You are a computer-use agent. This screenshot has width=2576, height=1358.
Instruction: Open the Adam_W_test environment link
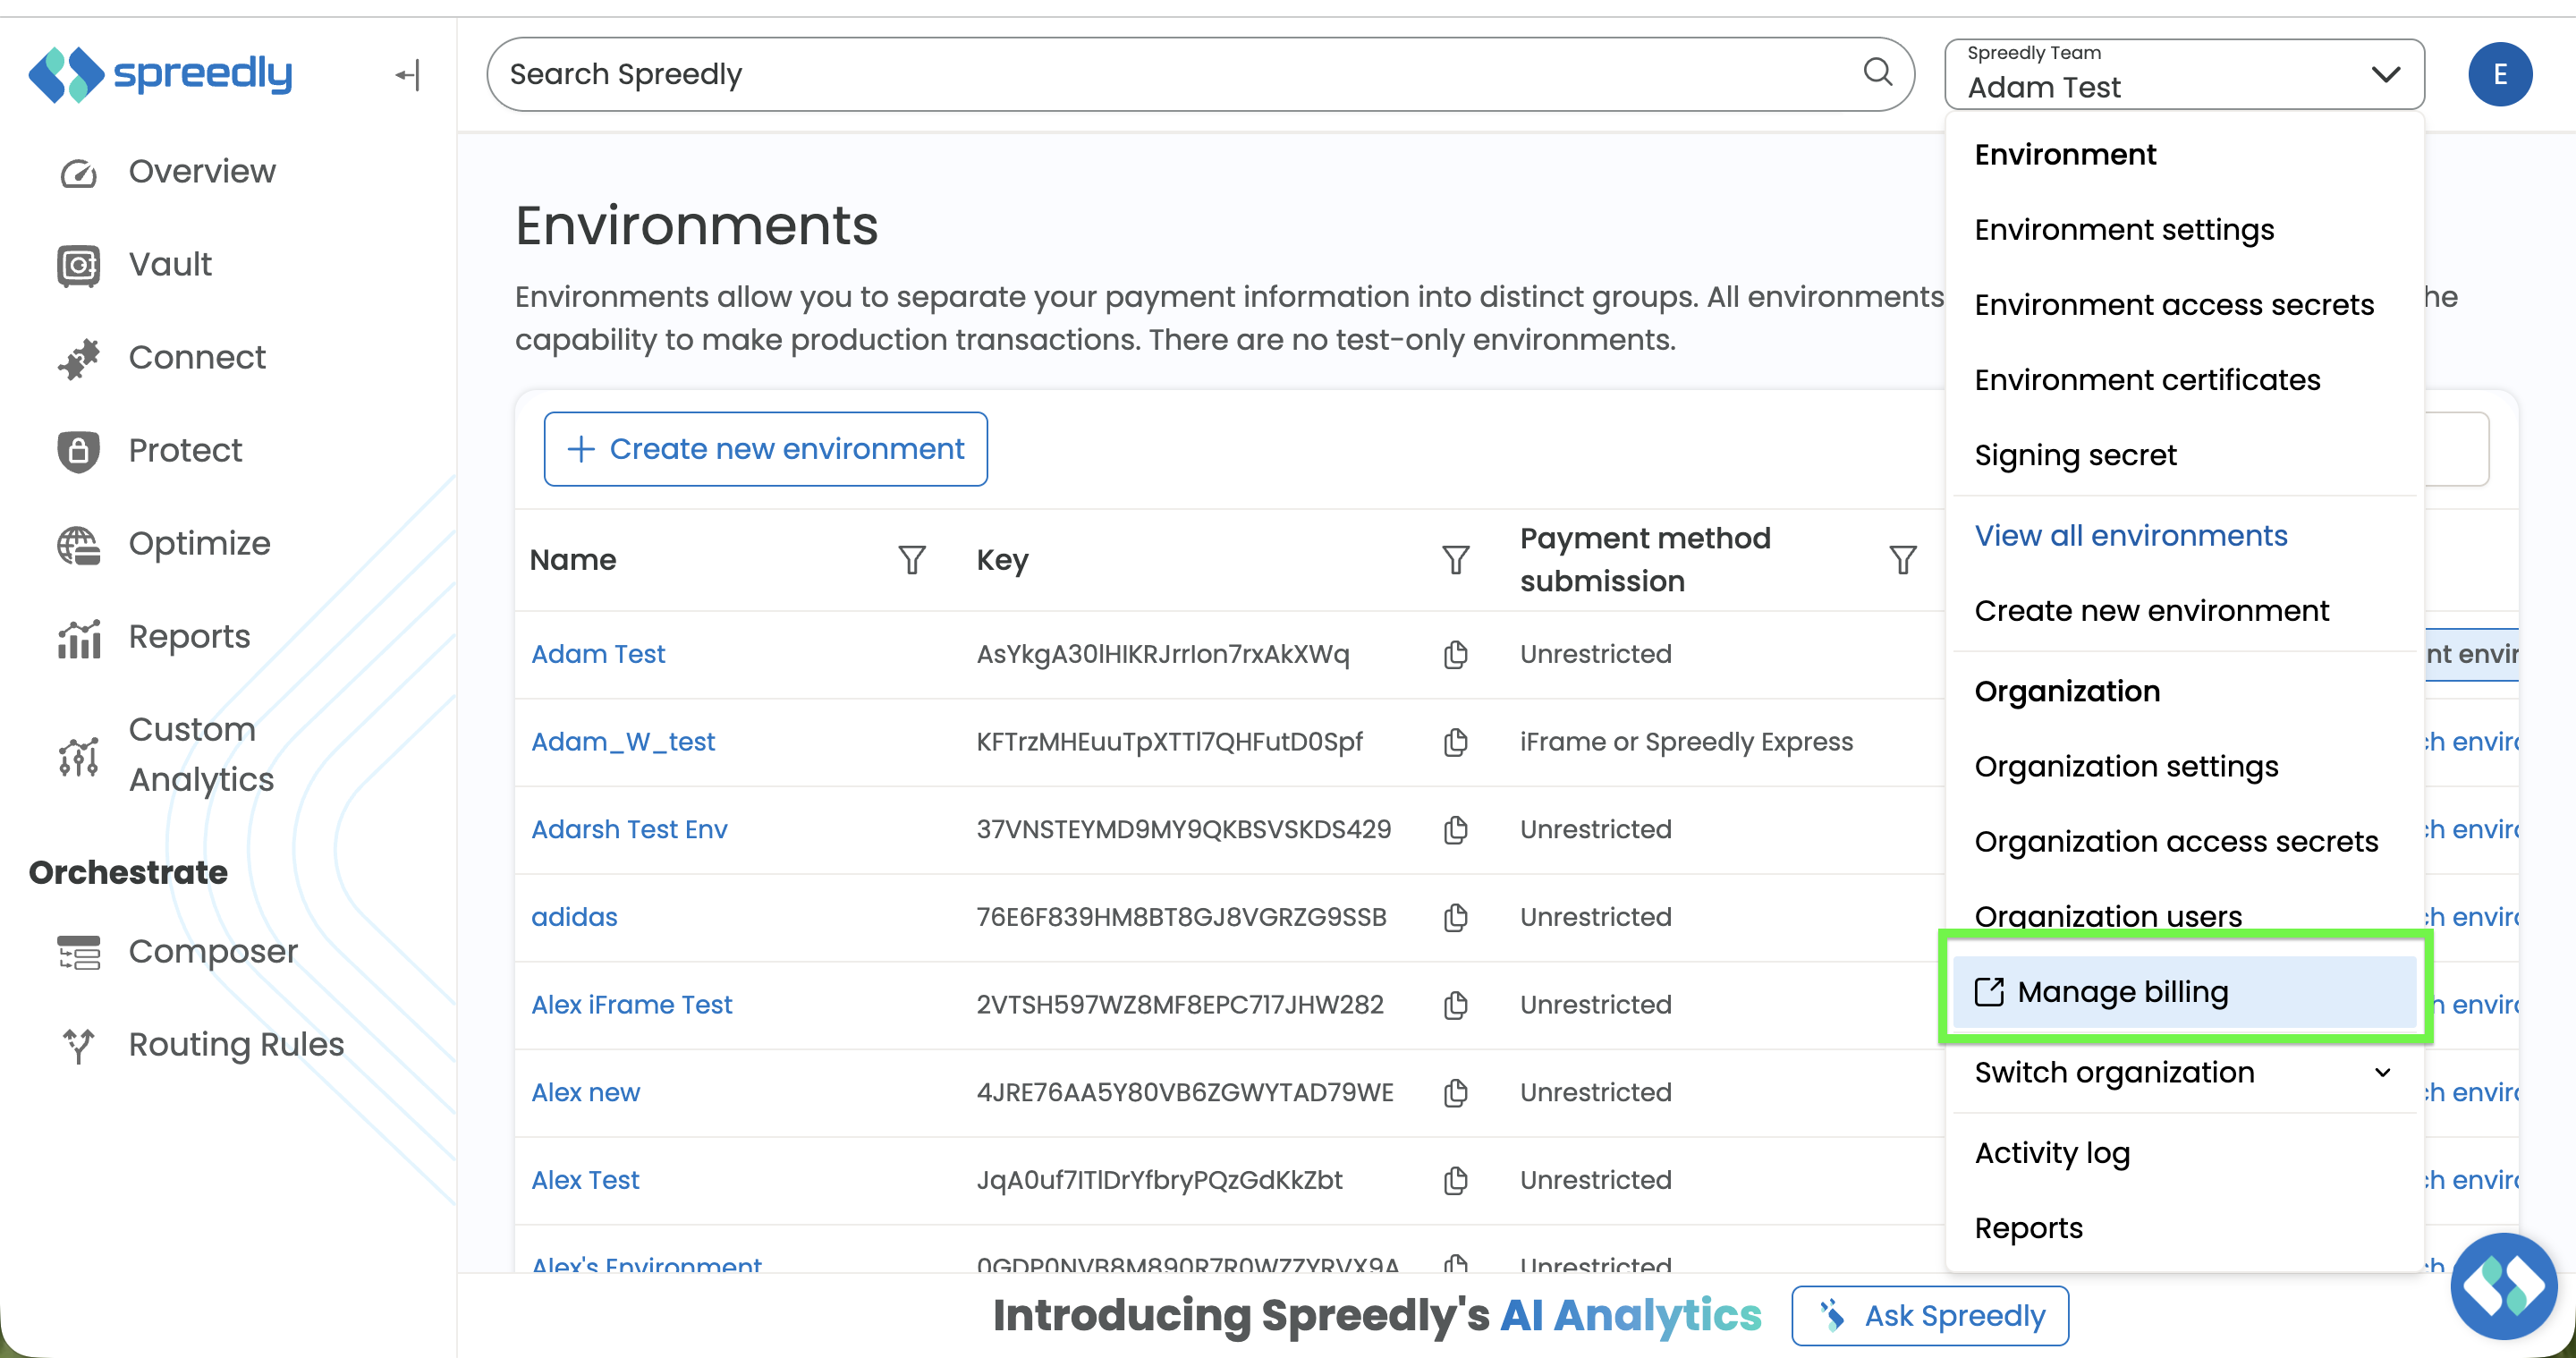pos(622,742)
